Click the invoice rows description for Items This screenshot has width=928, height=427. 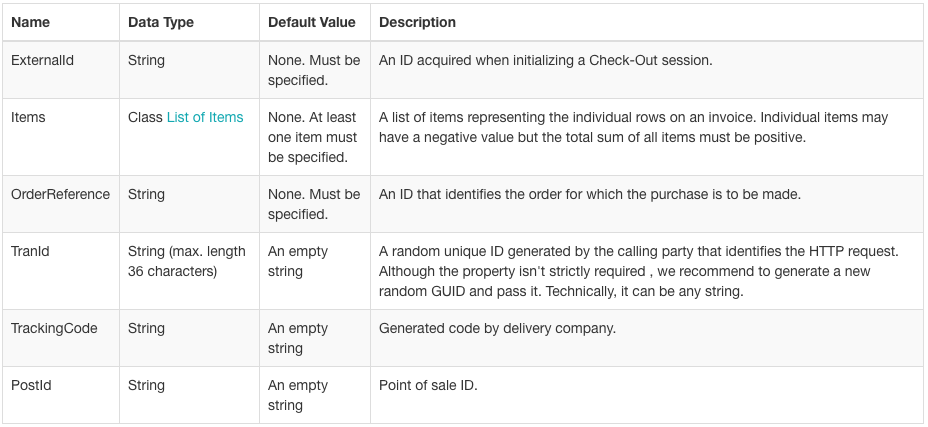pyautogui.click(x=633, y=127)
